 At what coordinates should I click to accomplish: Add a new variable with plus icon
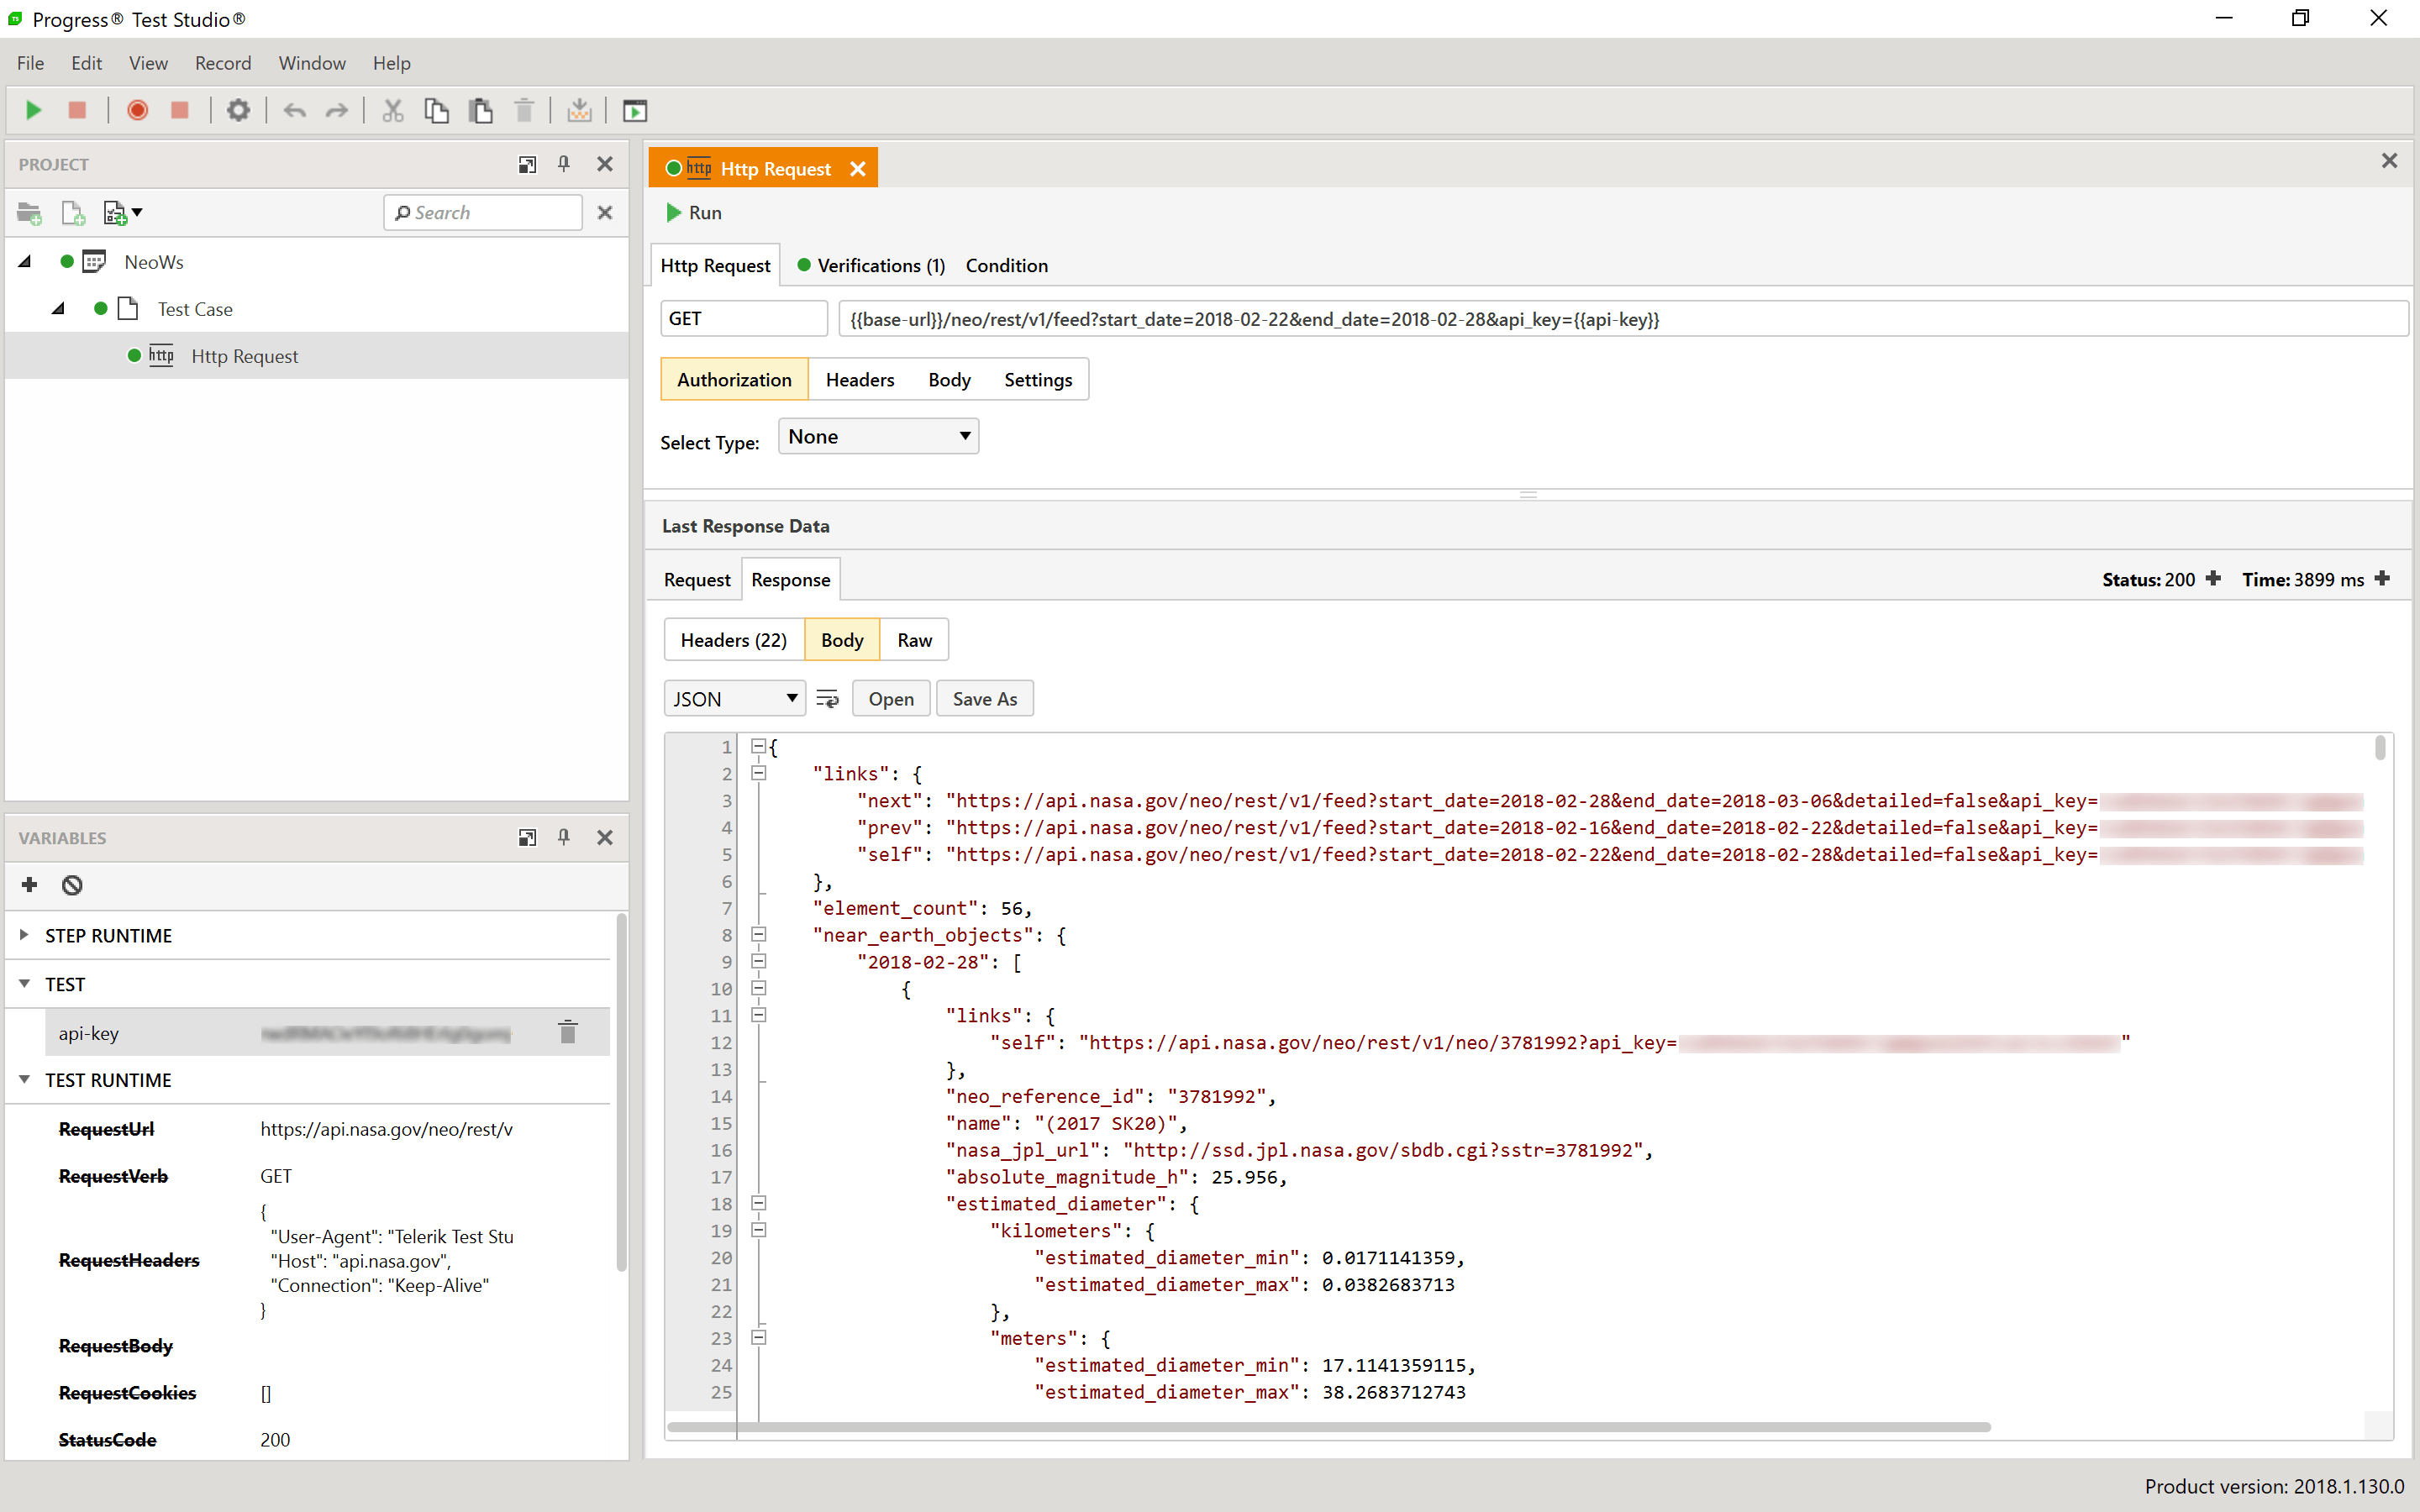coord(29,884)
